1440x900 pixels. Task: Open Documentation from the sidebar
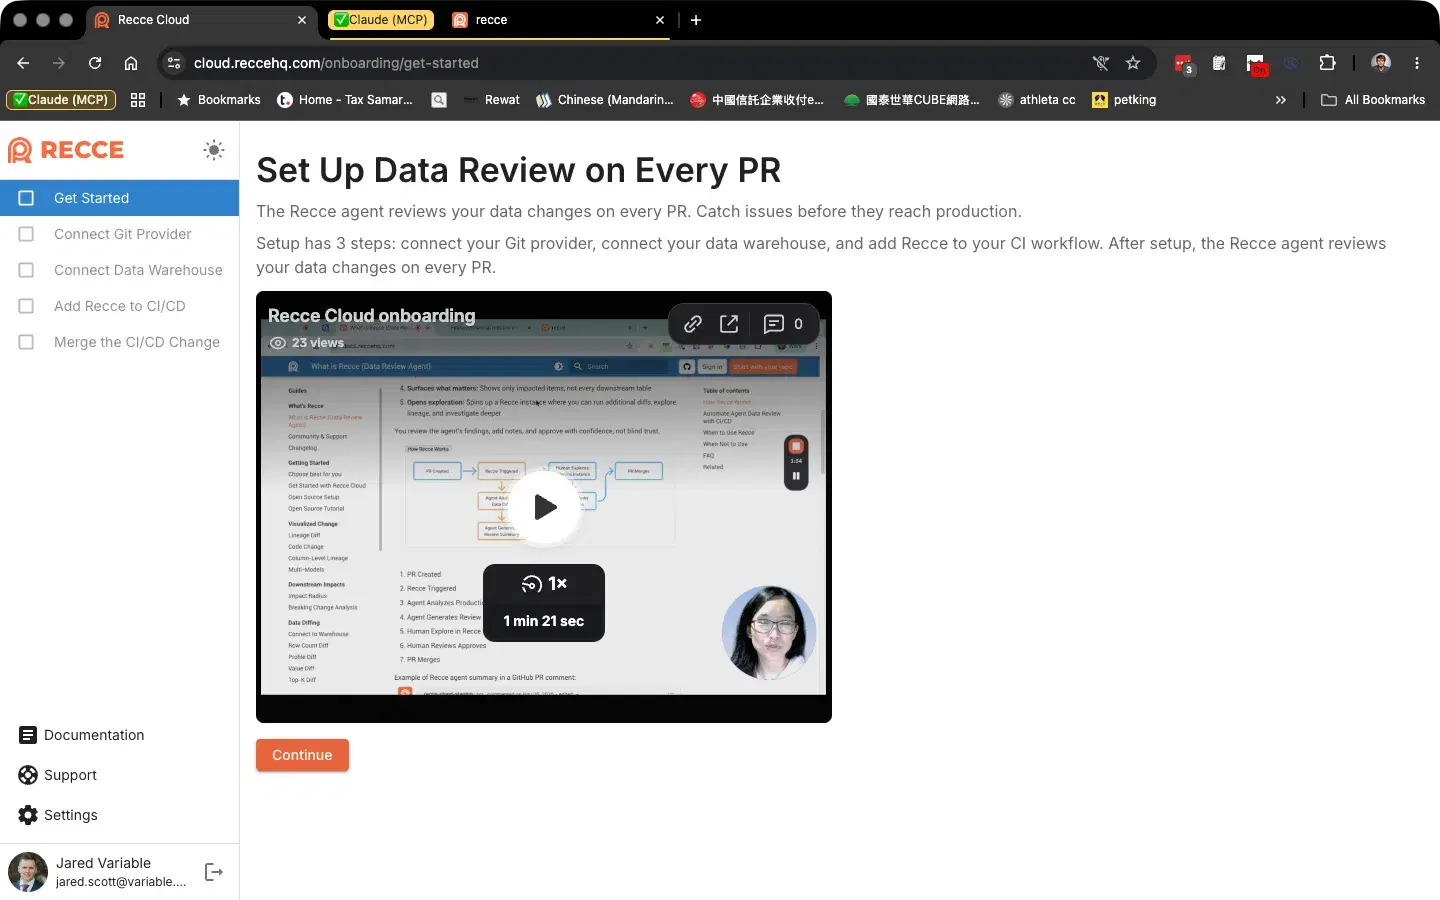tap(82, 735)
